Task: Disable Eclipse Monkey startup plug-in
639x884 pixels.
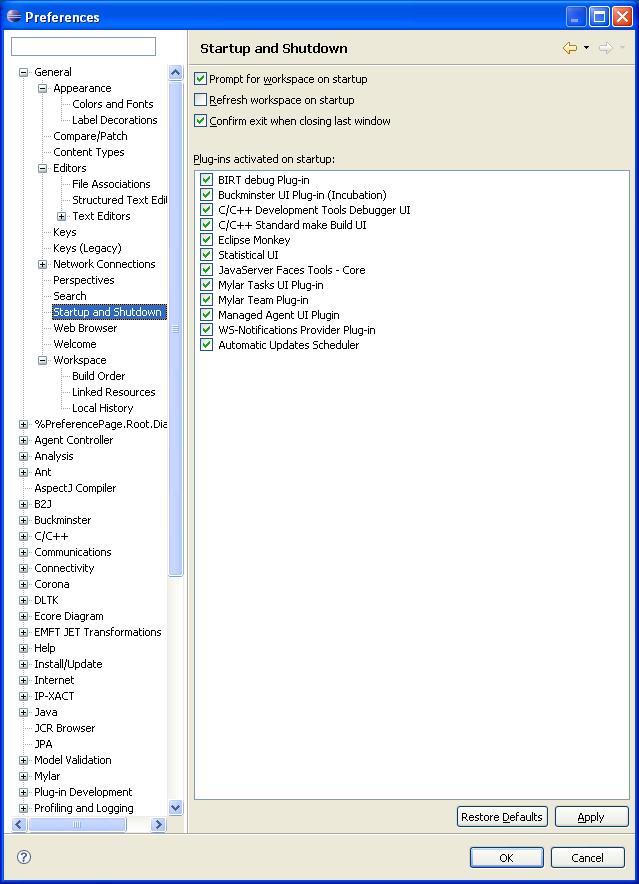Action: (206, 240)
